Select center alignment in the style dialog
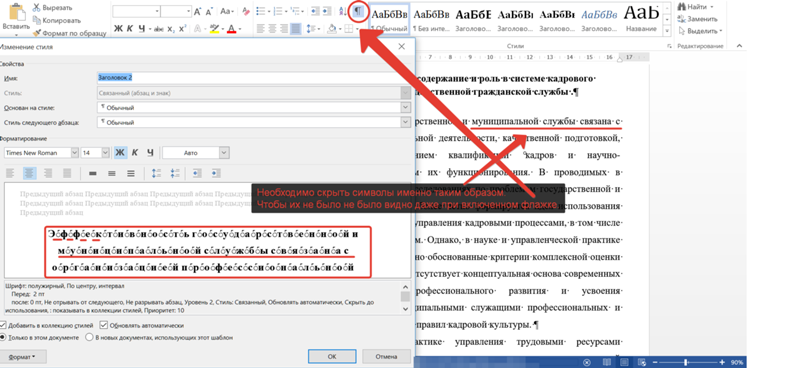 30,174
